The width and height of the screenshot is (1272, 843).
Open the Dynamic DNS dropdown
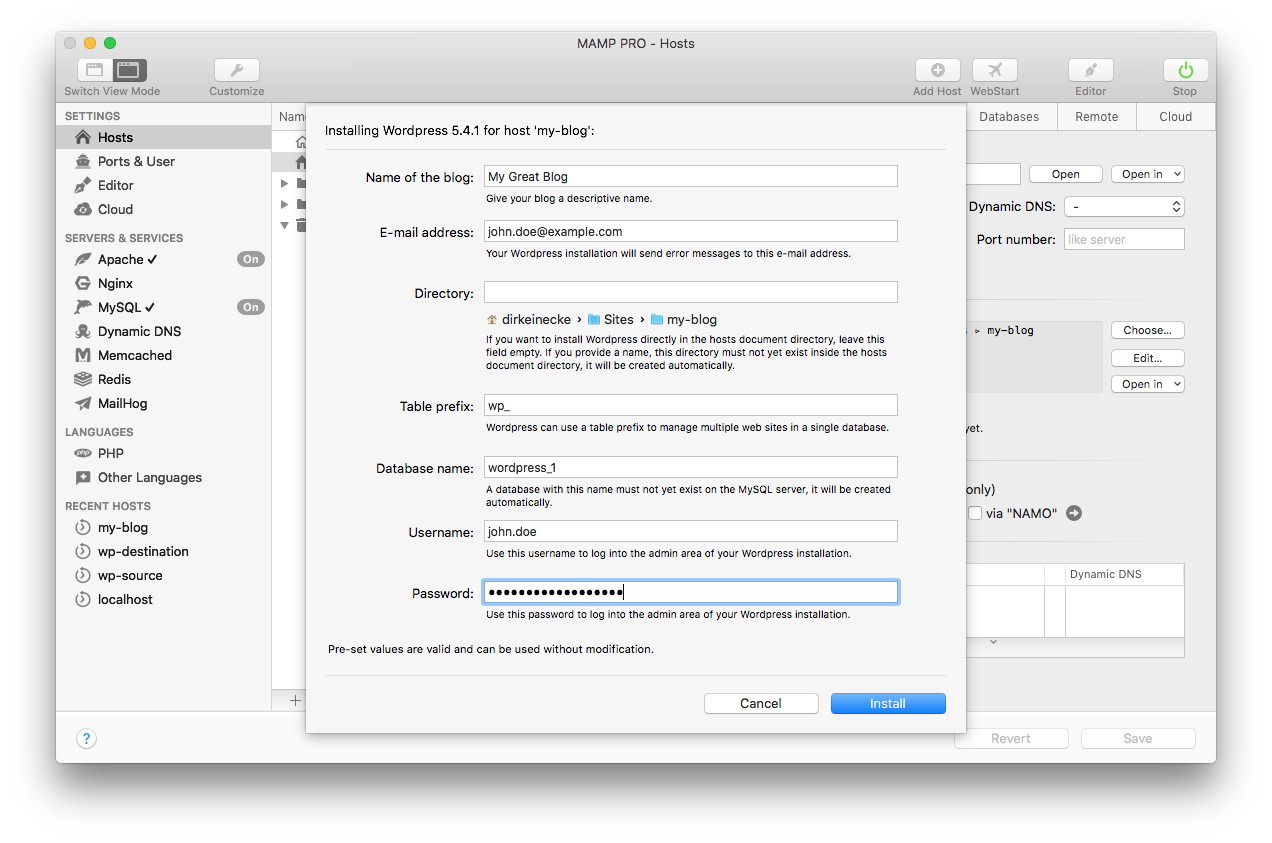[1124, 206]
